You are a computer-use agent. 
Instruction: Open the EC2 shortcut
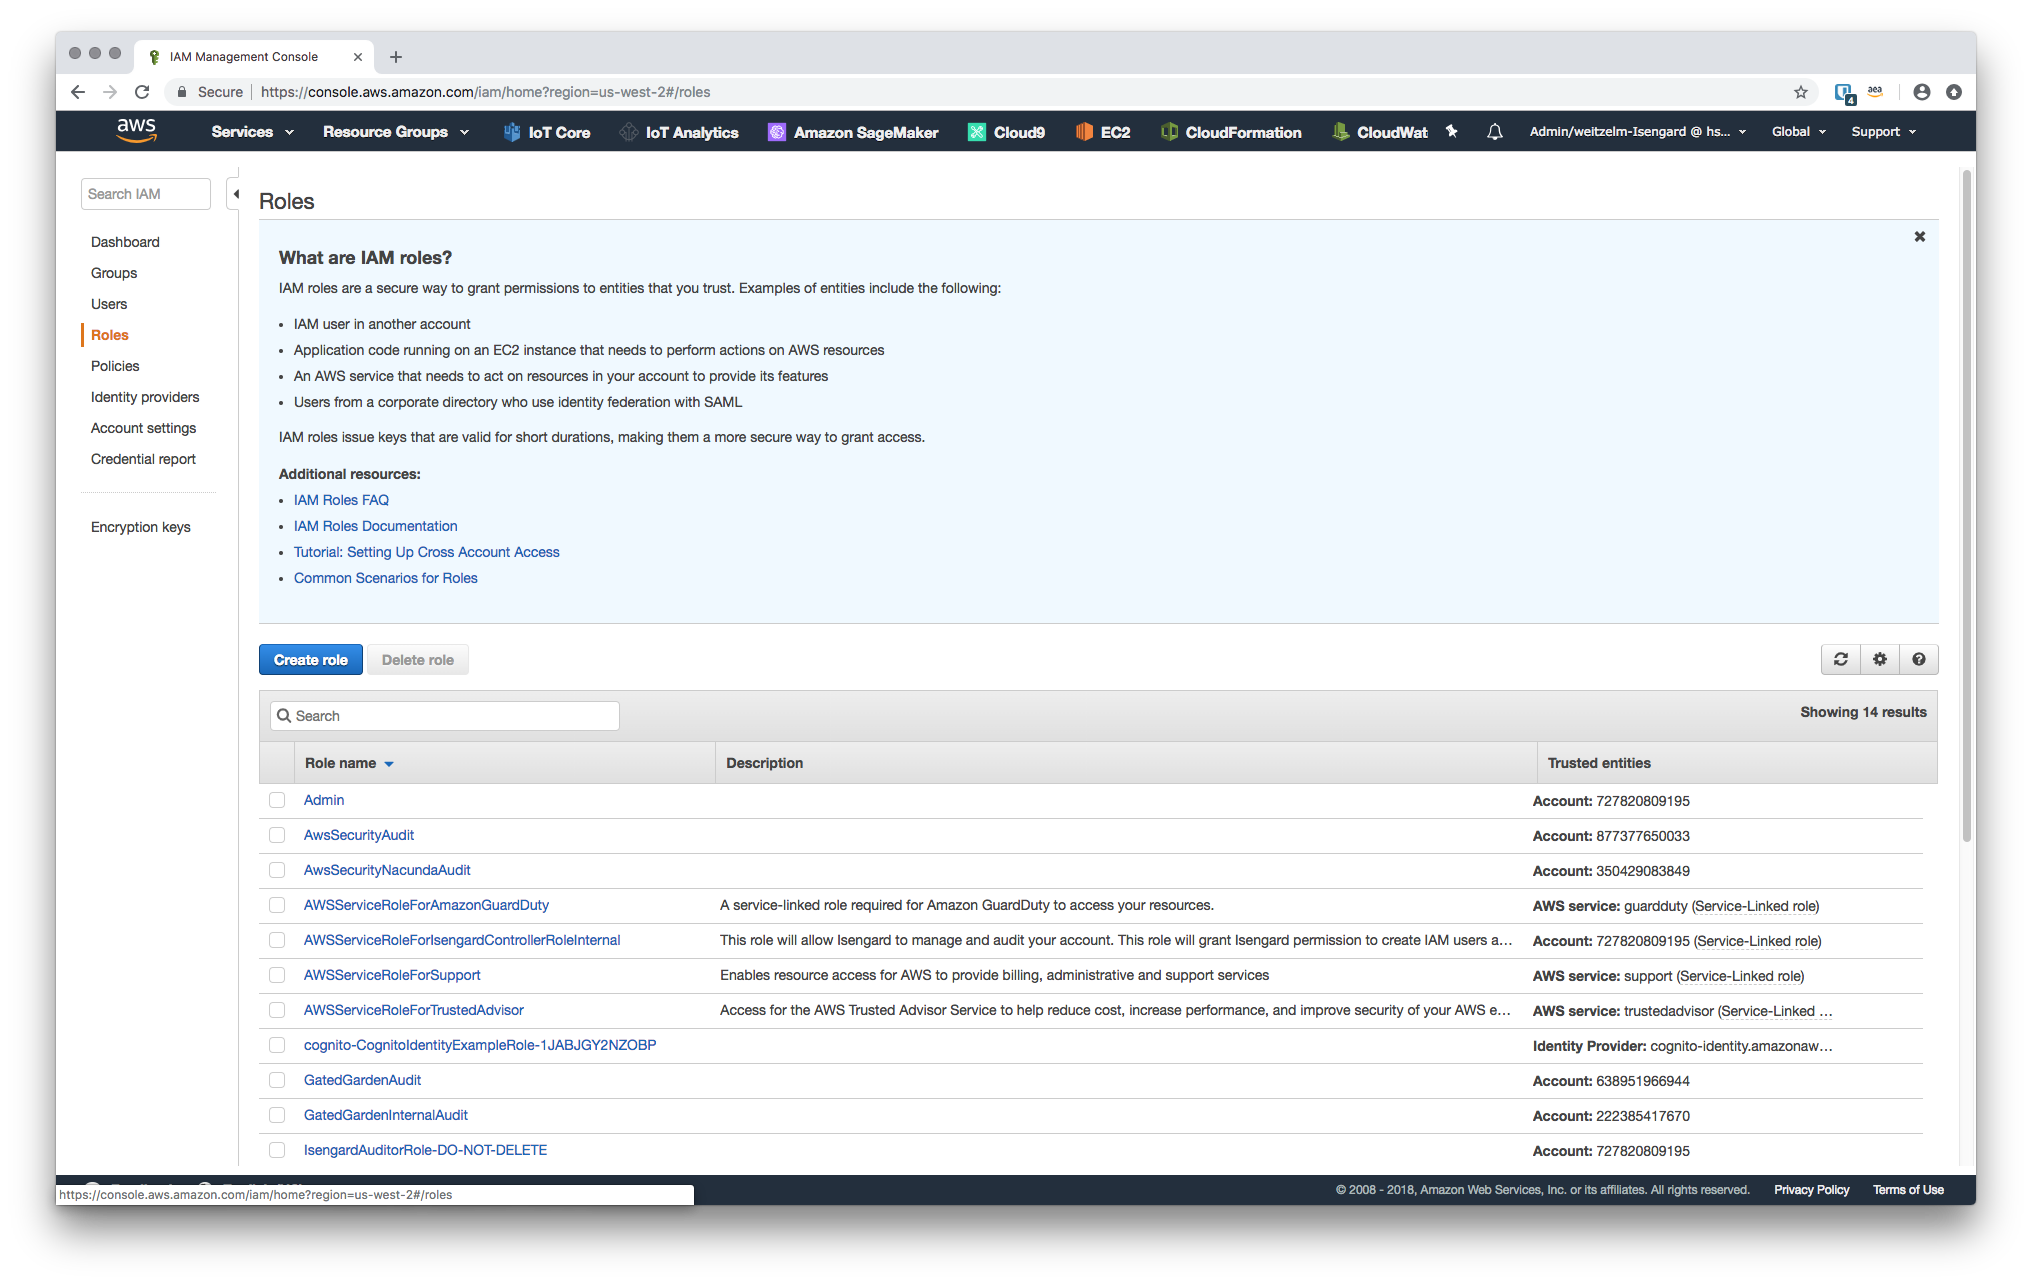click(1103, 132)
